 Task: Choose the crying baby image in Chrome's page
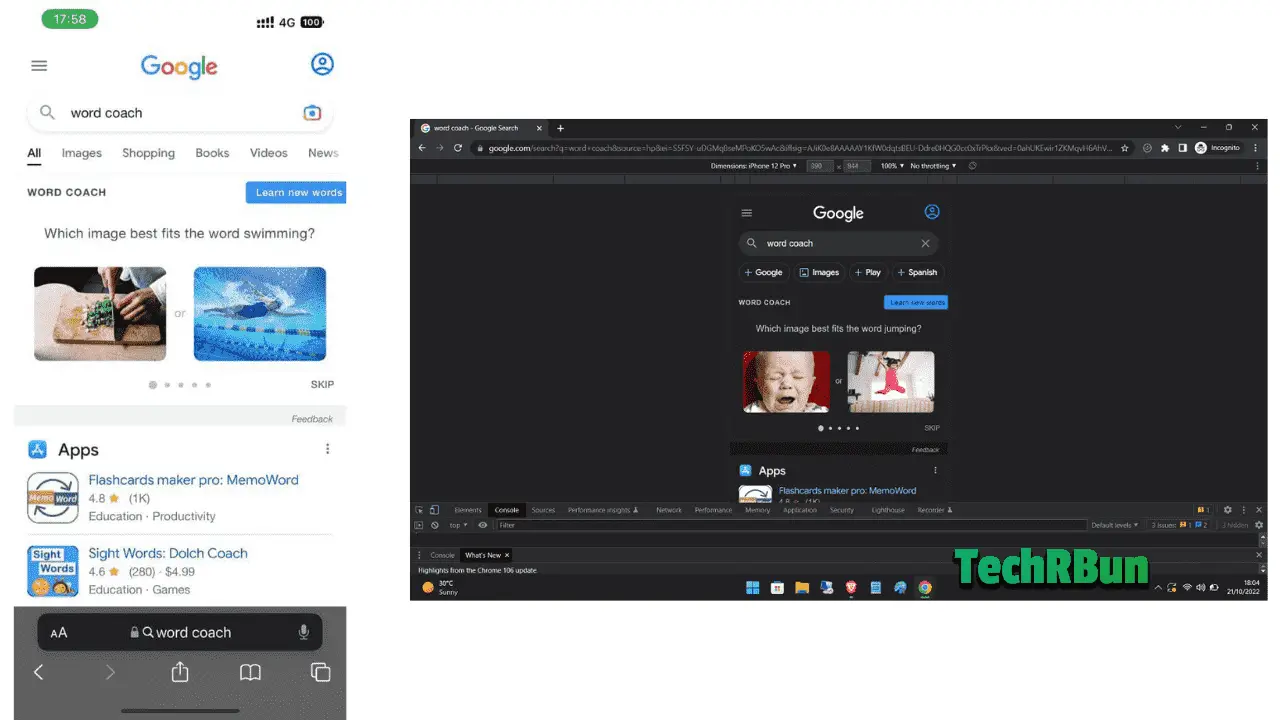(786, 381)
